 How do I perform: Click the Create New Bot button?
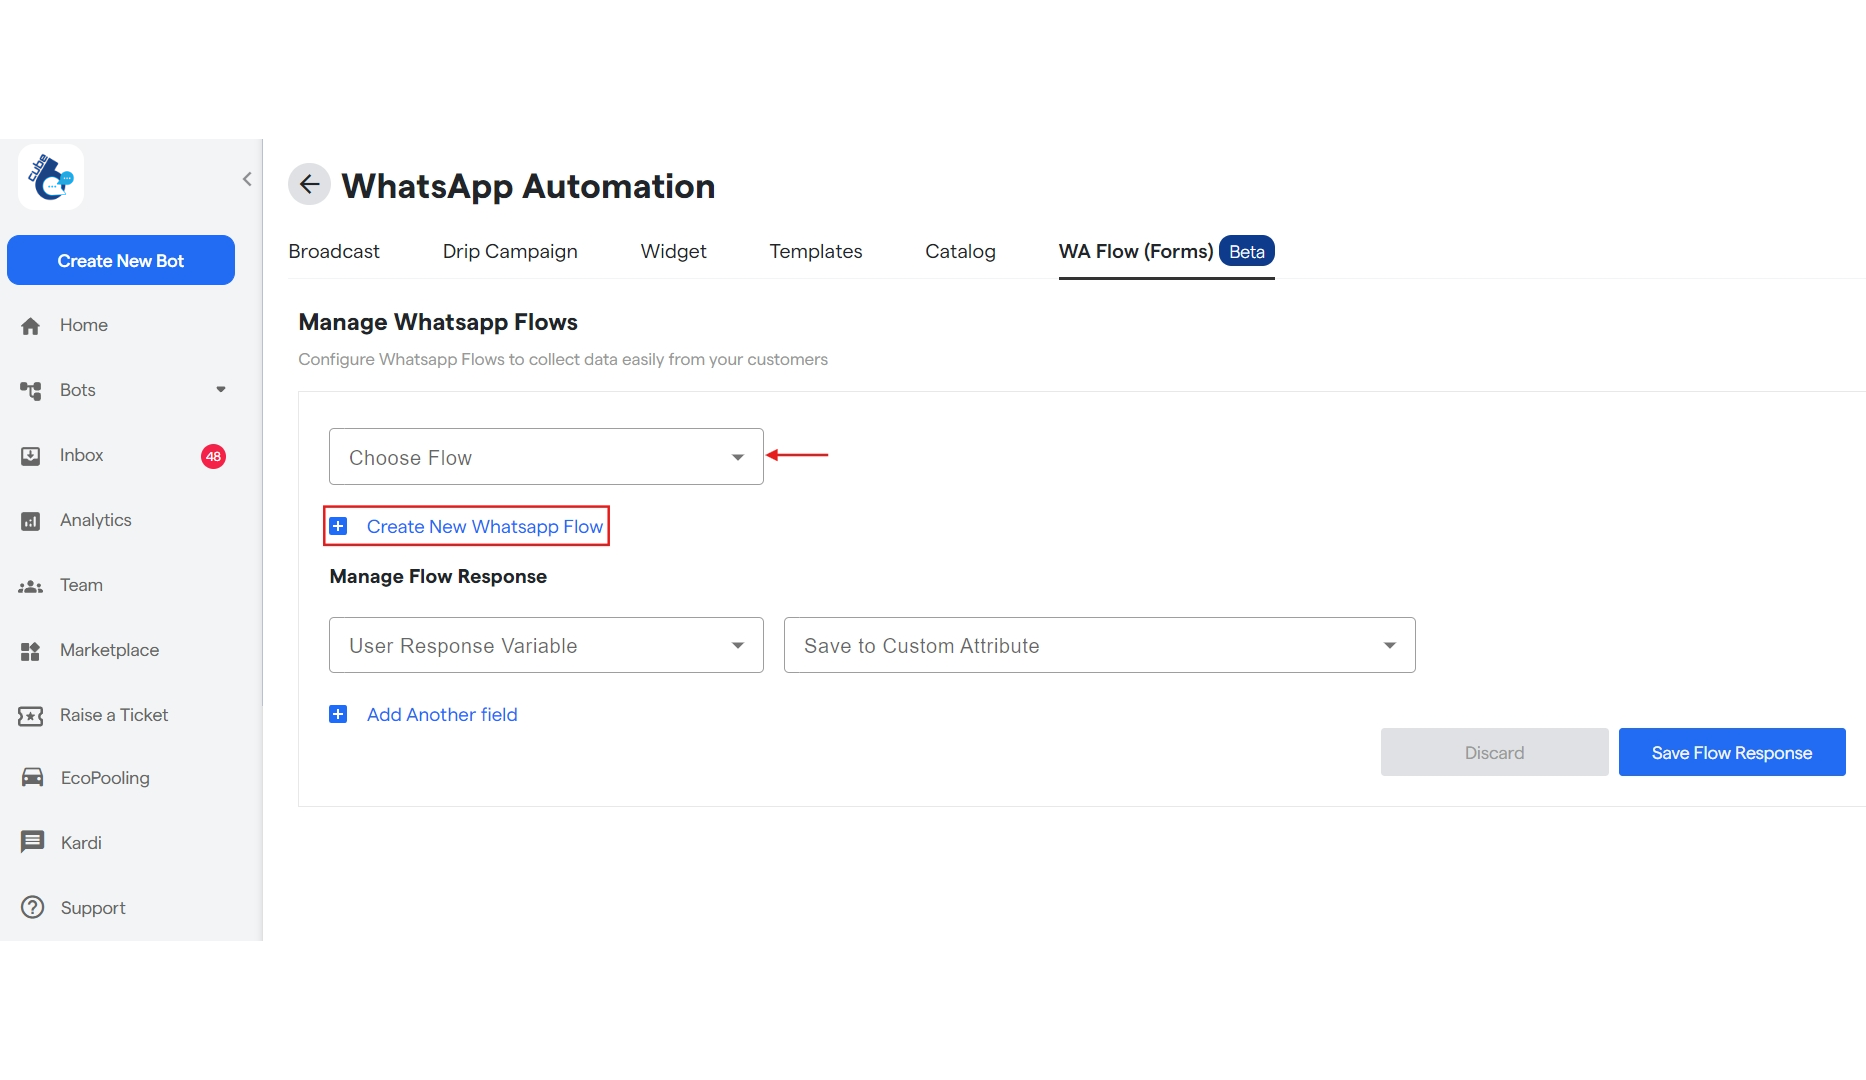tap(120, 260)
